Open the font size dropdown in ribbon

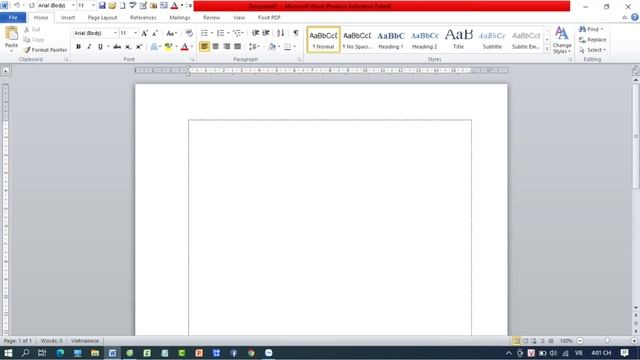click(136, 33)
